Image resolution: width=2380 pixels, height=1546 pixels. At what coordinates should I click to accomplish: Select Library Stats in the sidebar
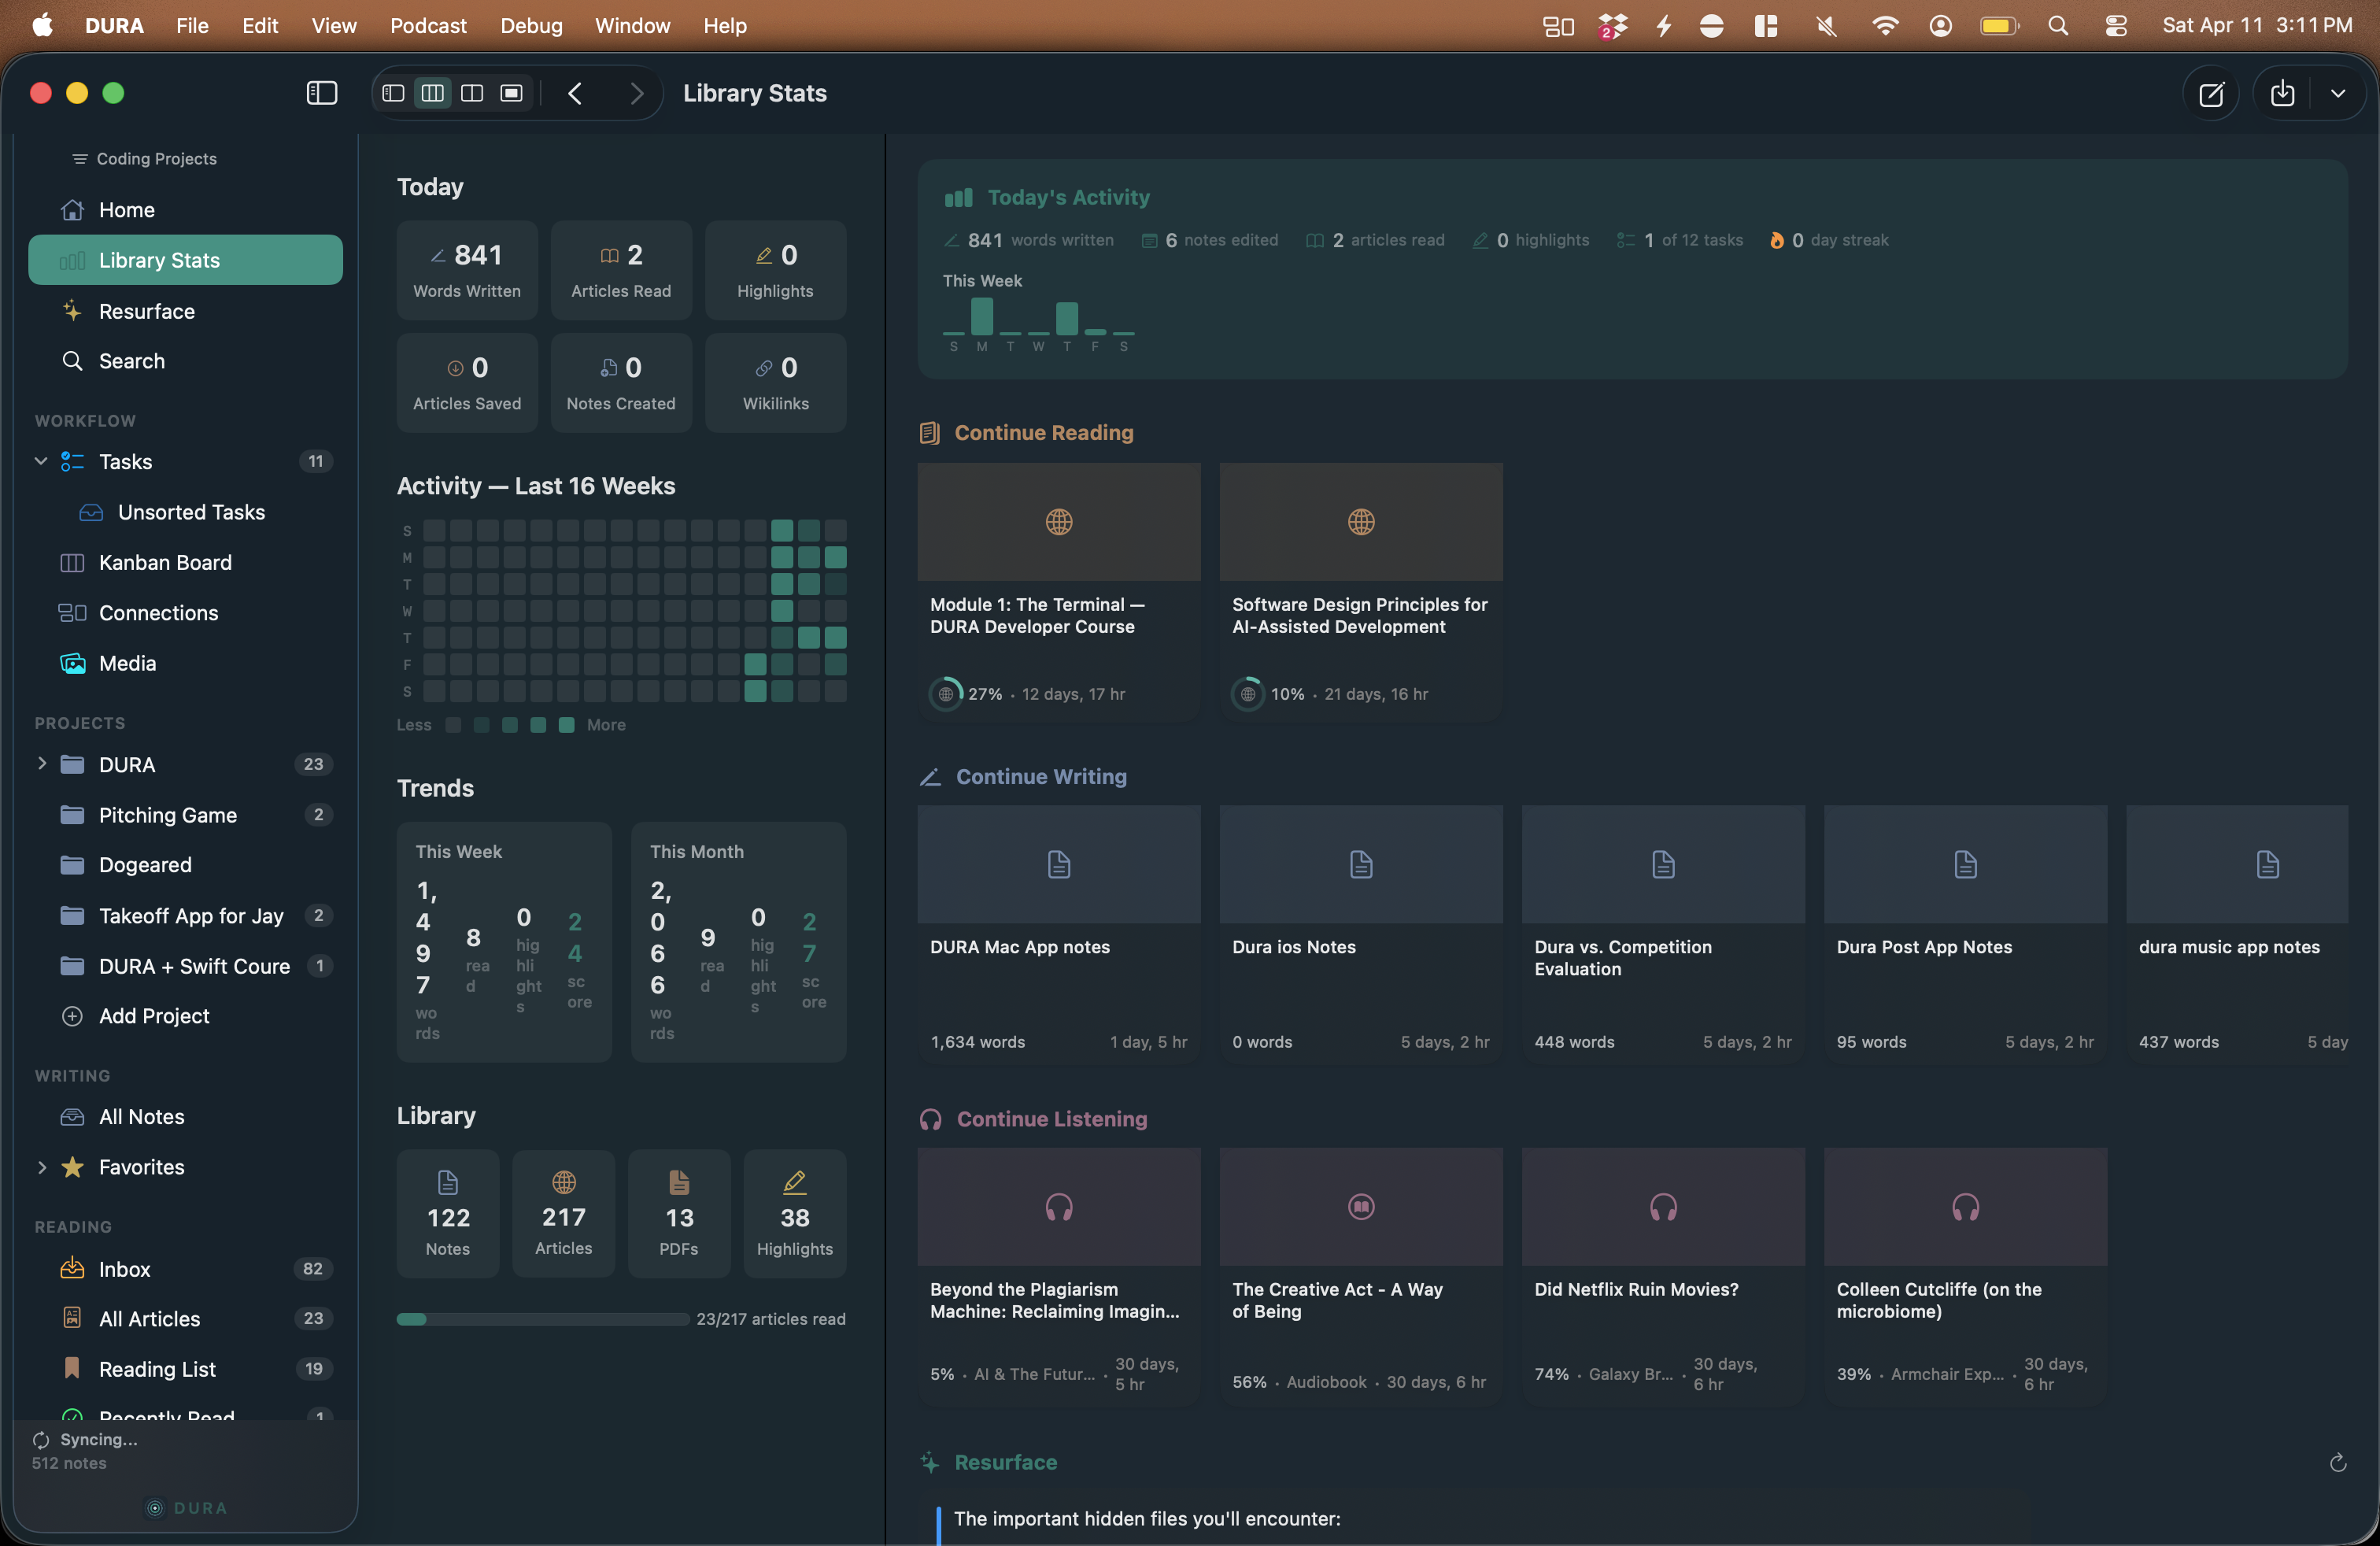pyautogui.click(x=185, y=260)
